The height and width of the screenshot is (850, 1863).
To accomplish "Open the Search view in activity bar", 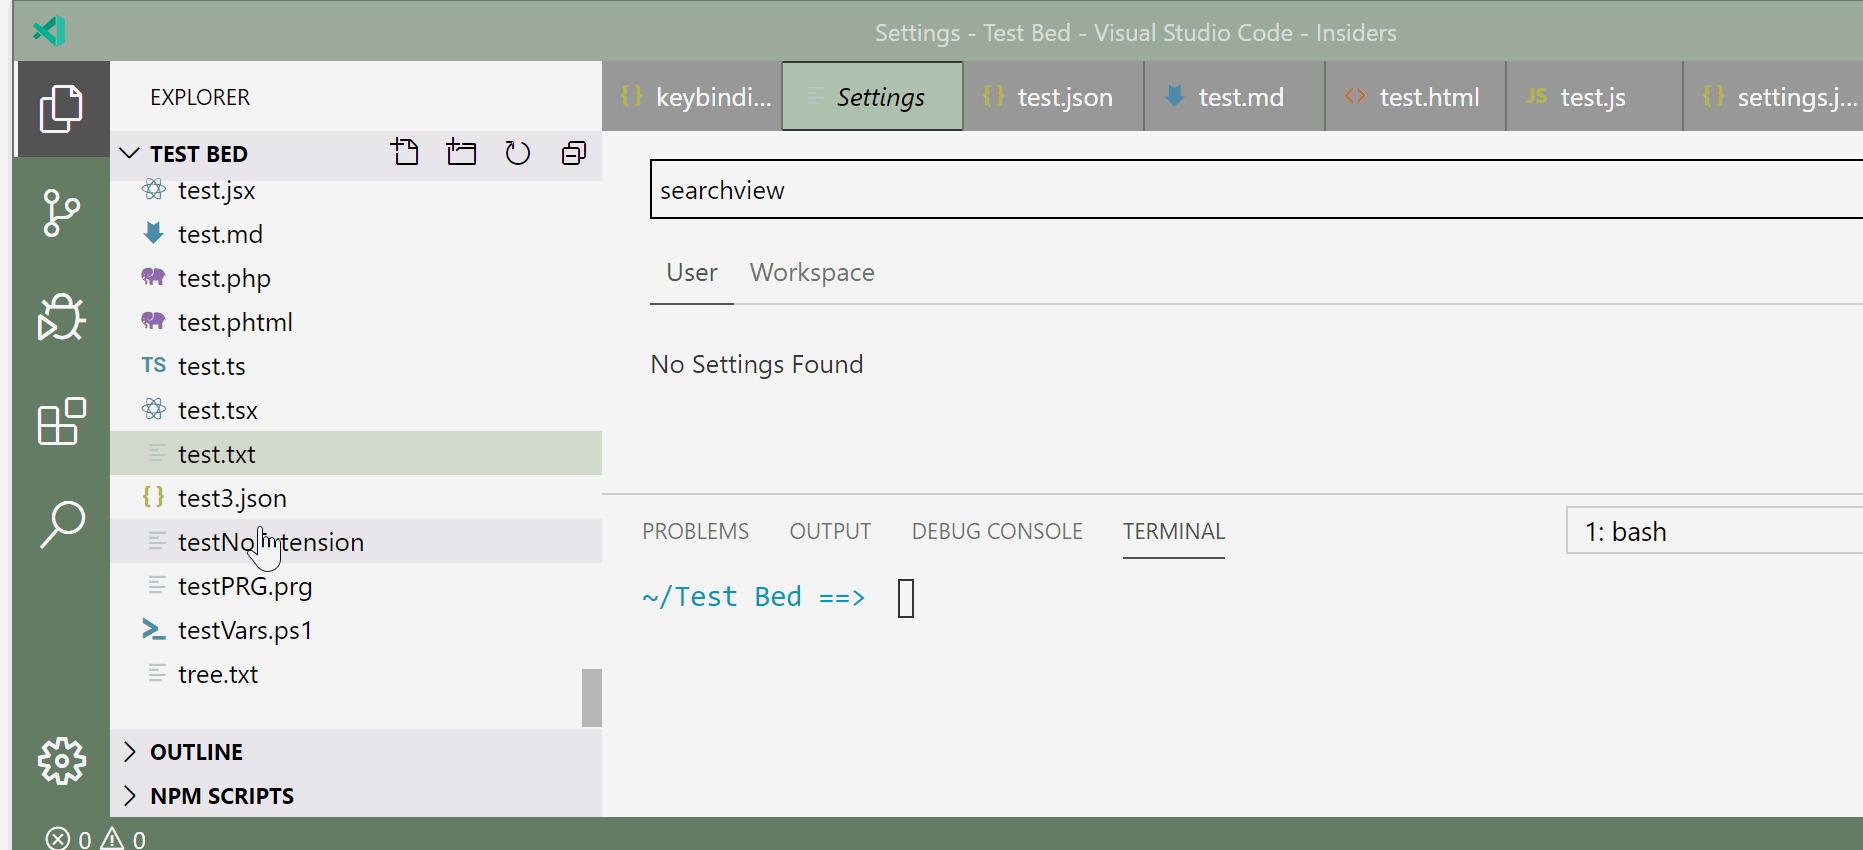I will (61, 525).
